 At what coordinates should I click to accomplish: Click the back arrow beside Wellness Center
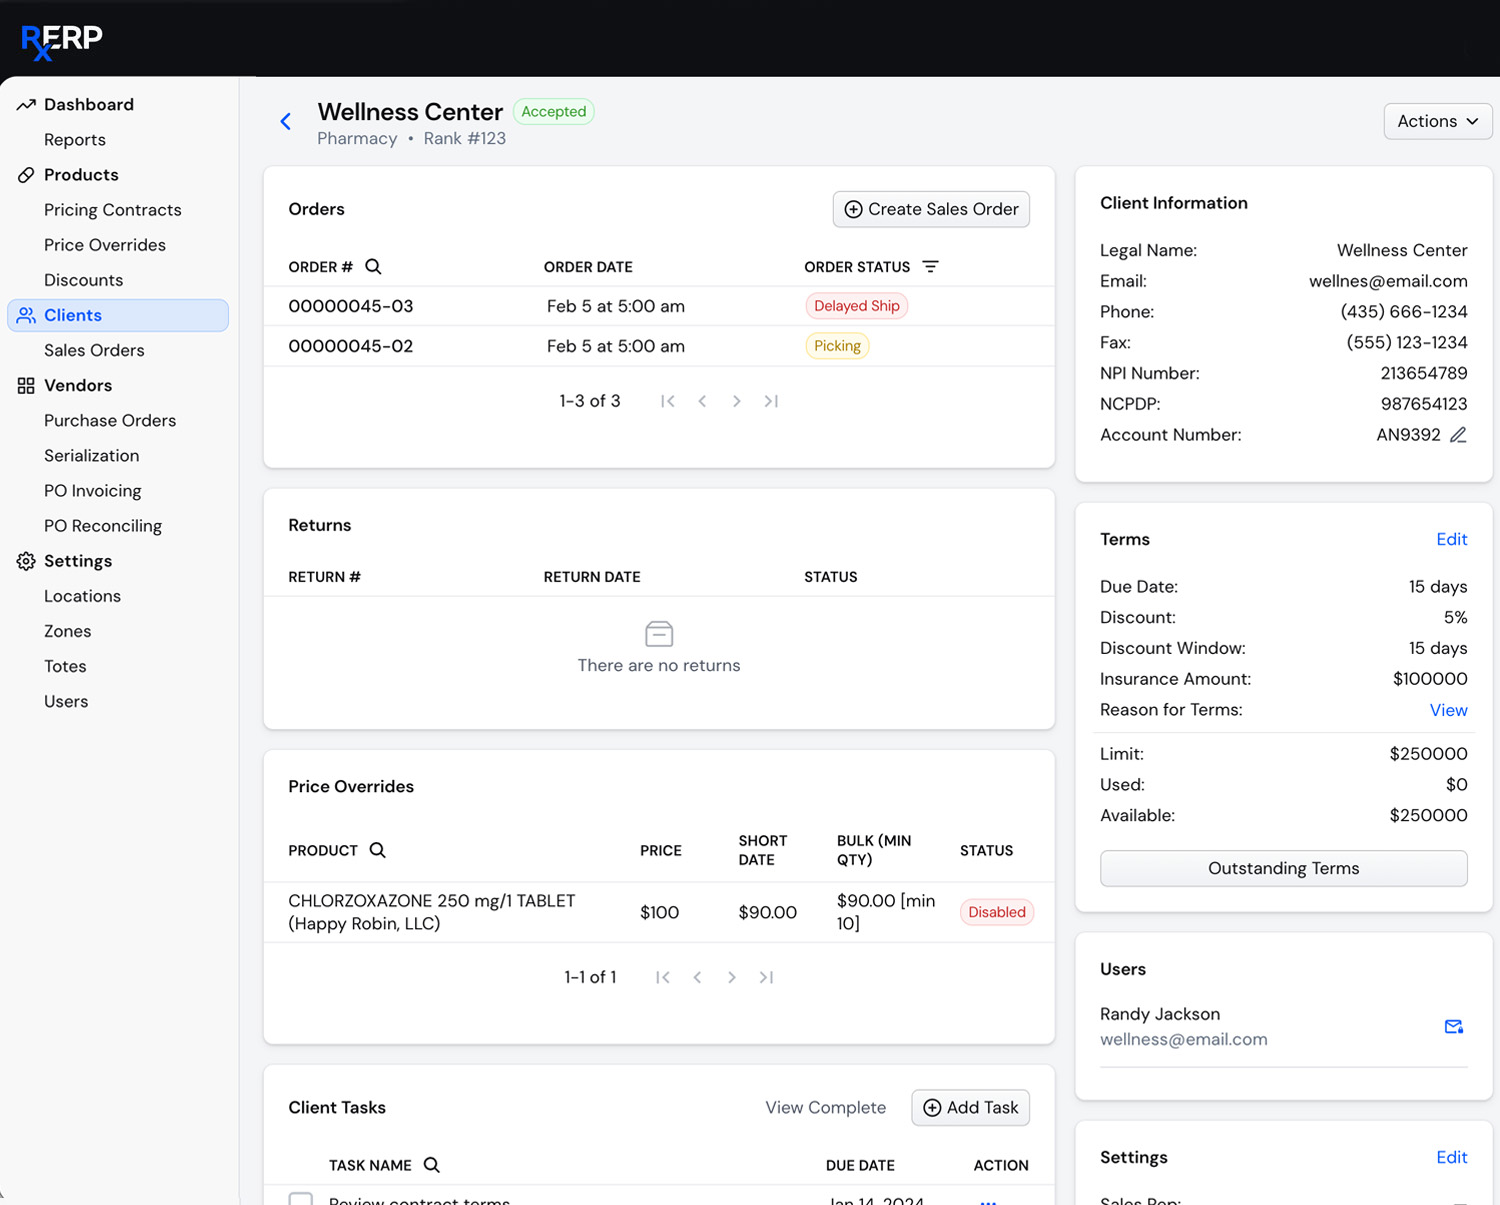point(286,121)
